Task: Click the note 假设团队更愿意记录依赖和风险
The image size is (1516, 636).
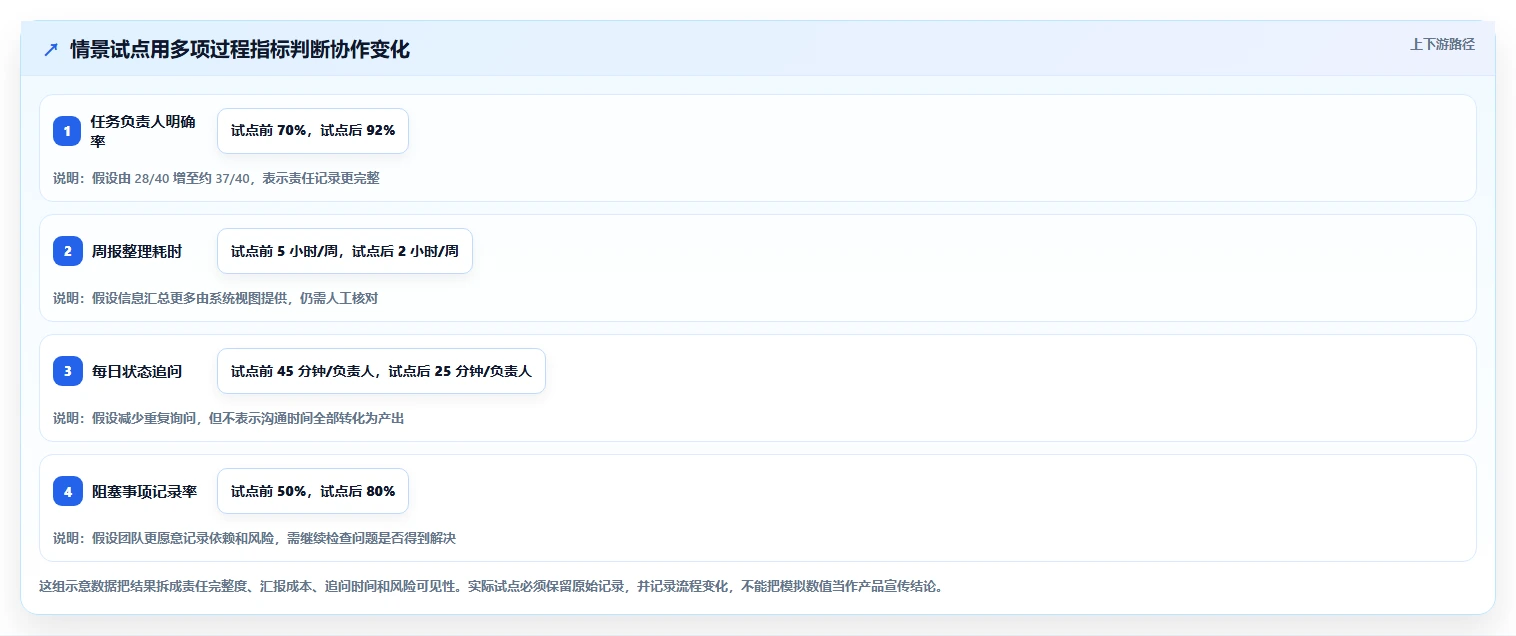Action: tap(255, 538)
